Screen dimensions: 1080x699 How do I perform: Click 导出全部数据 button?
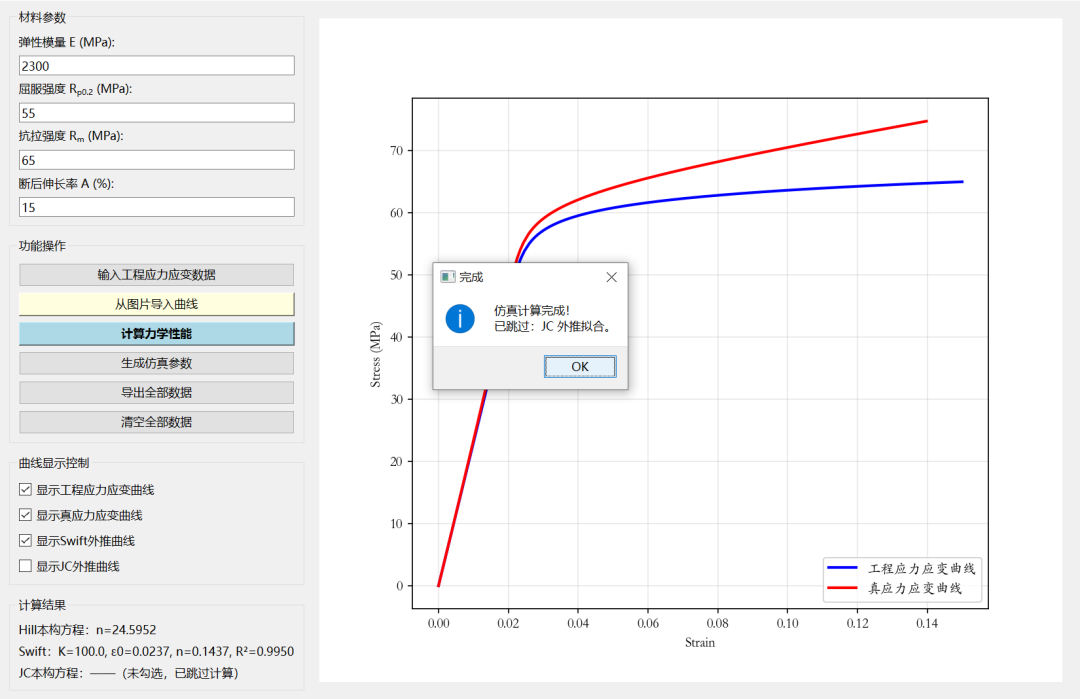pyautogui.click(x=156, y=393)
